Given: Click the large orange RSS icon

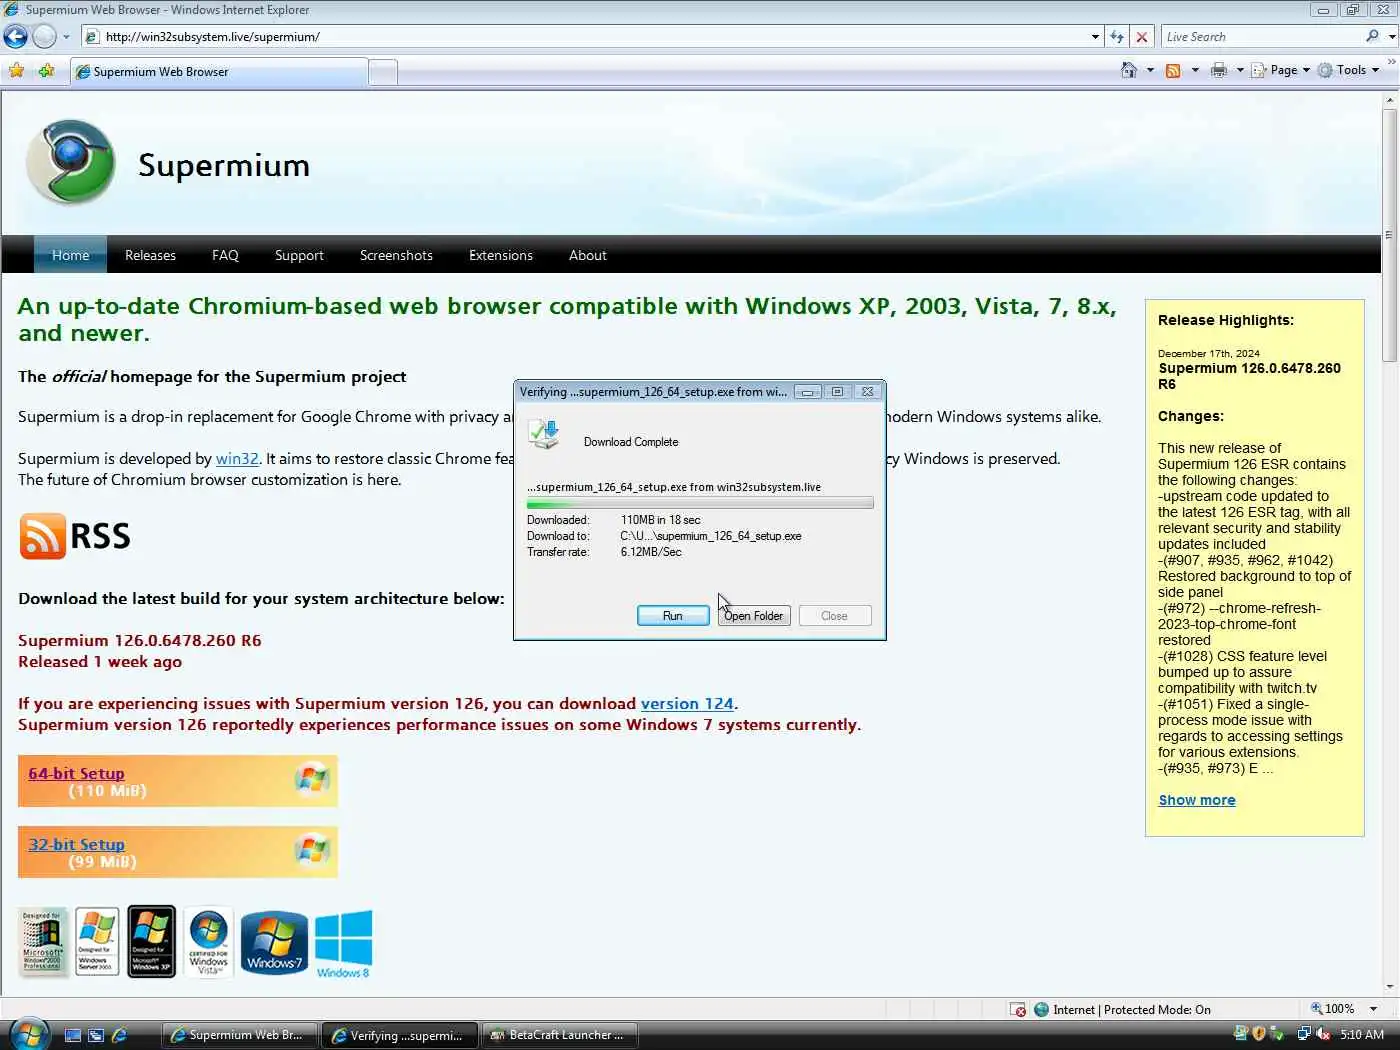Looking at the screenshot, I should click(x=43, y=536).
